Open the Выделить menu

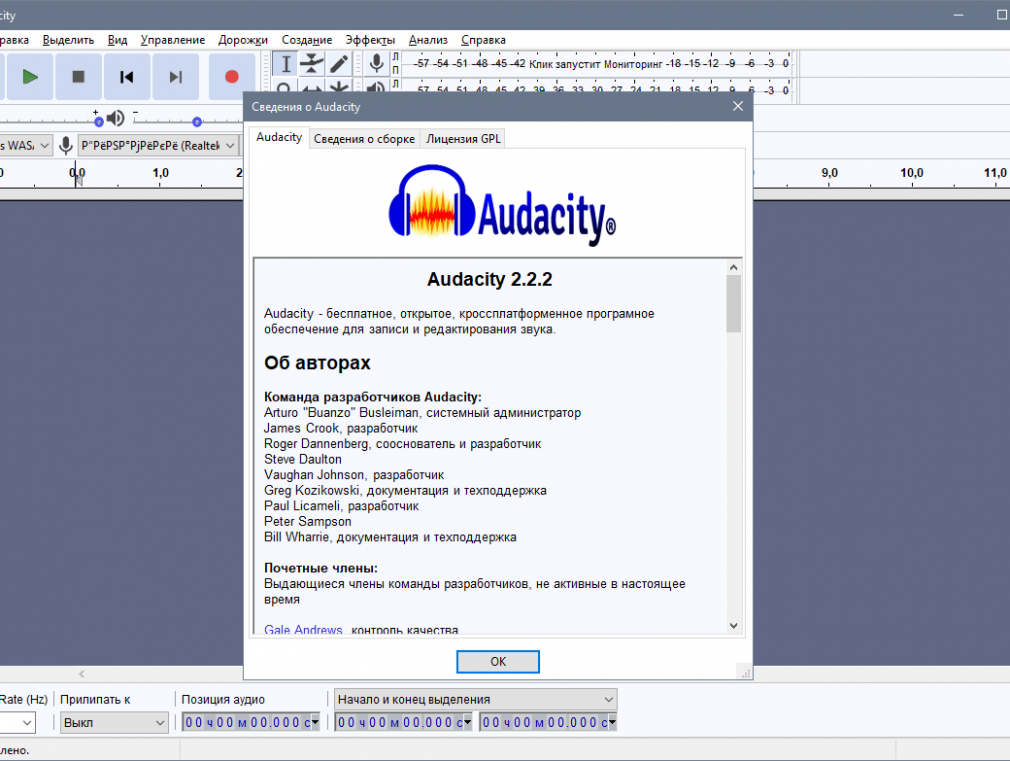coord(68,40)
